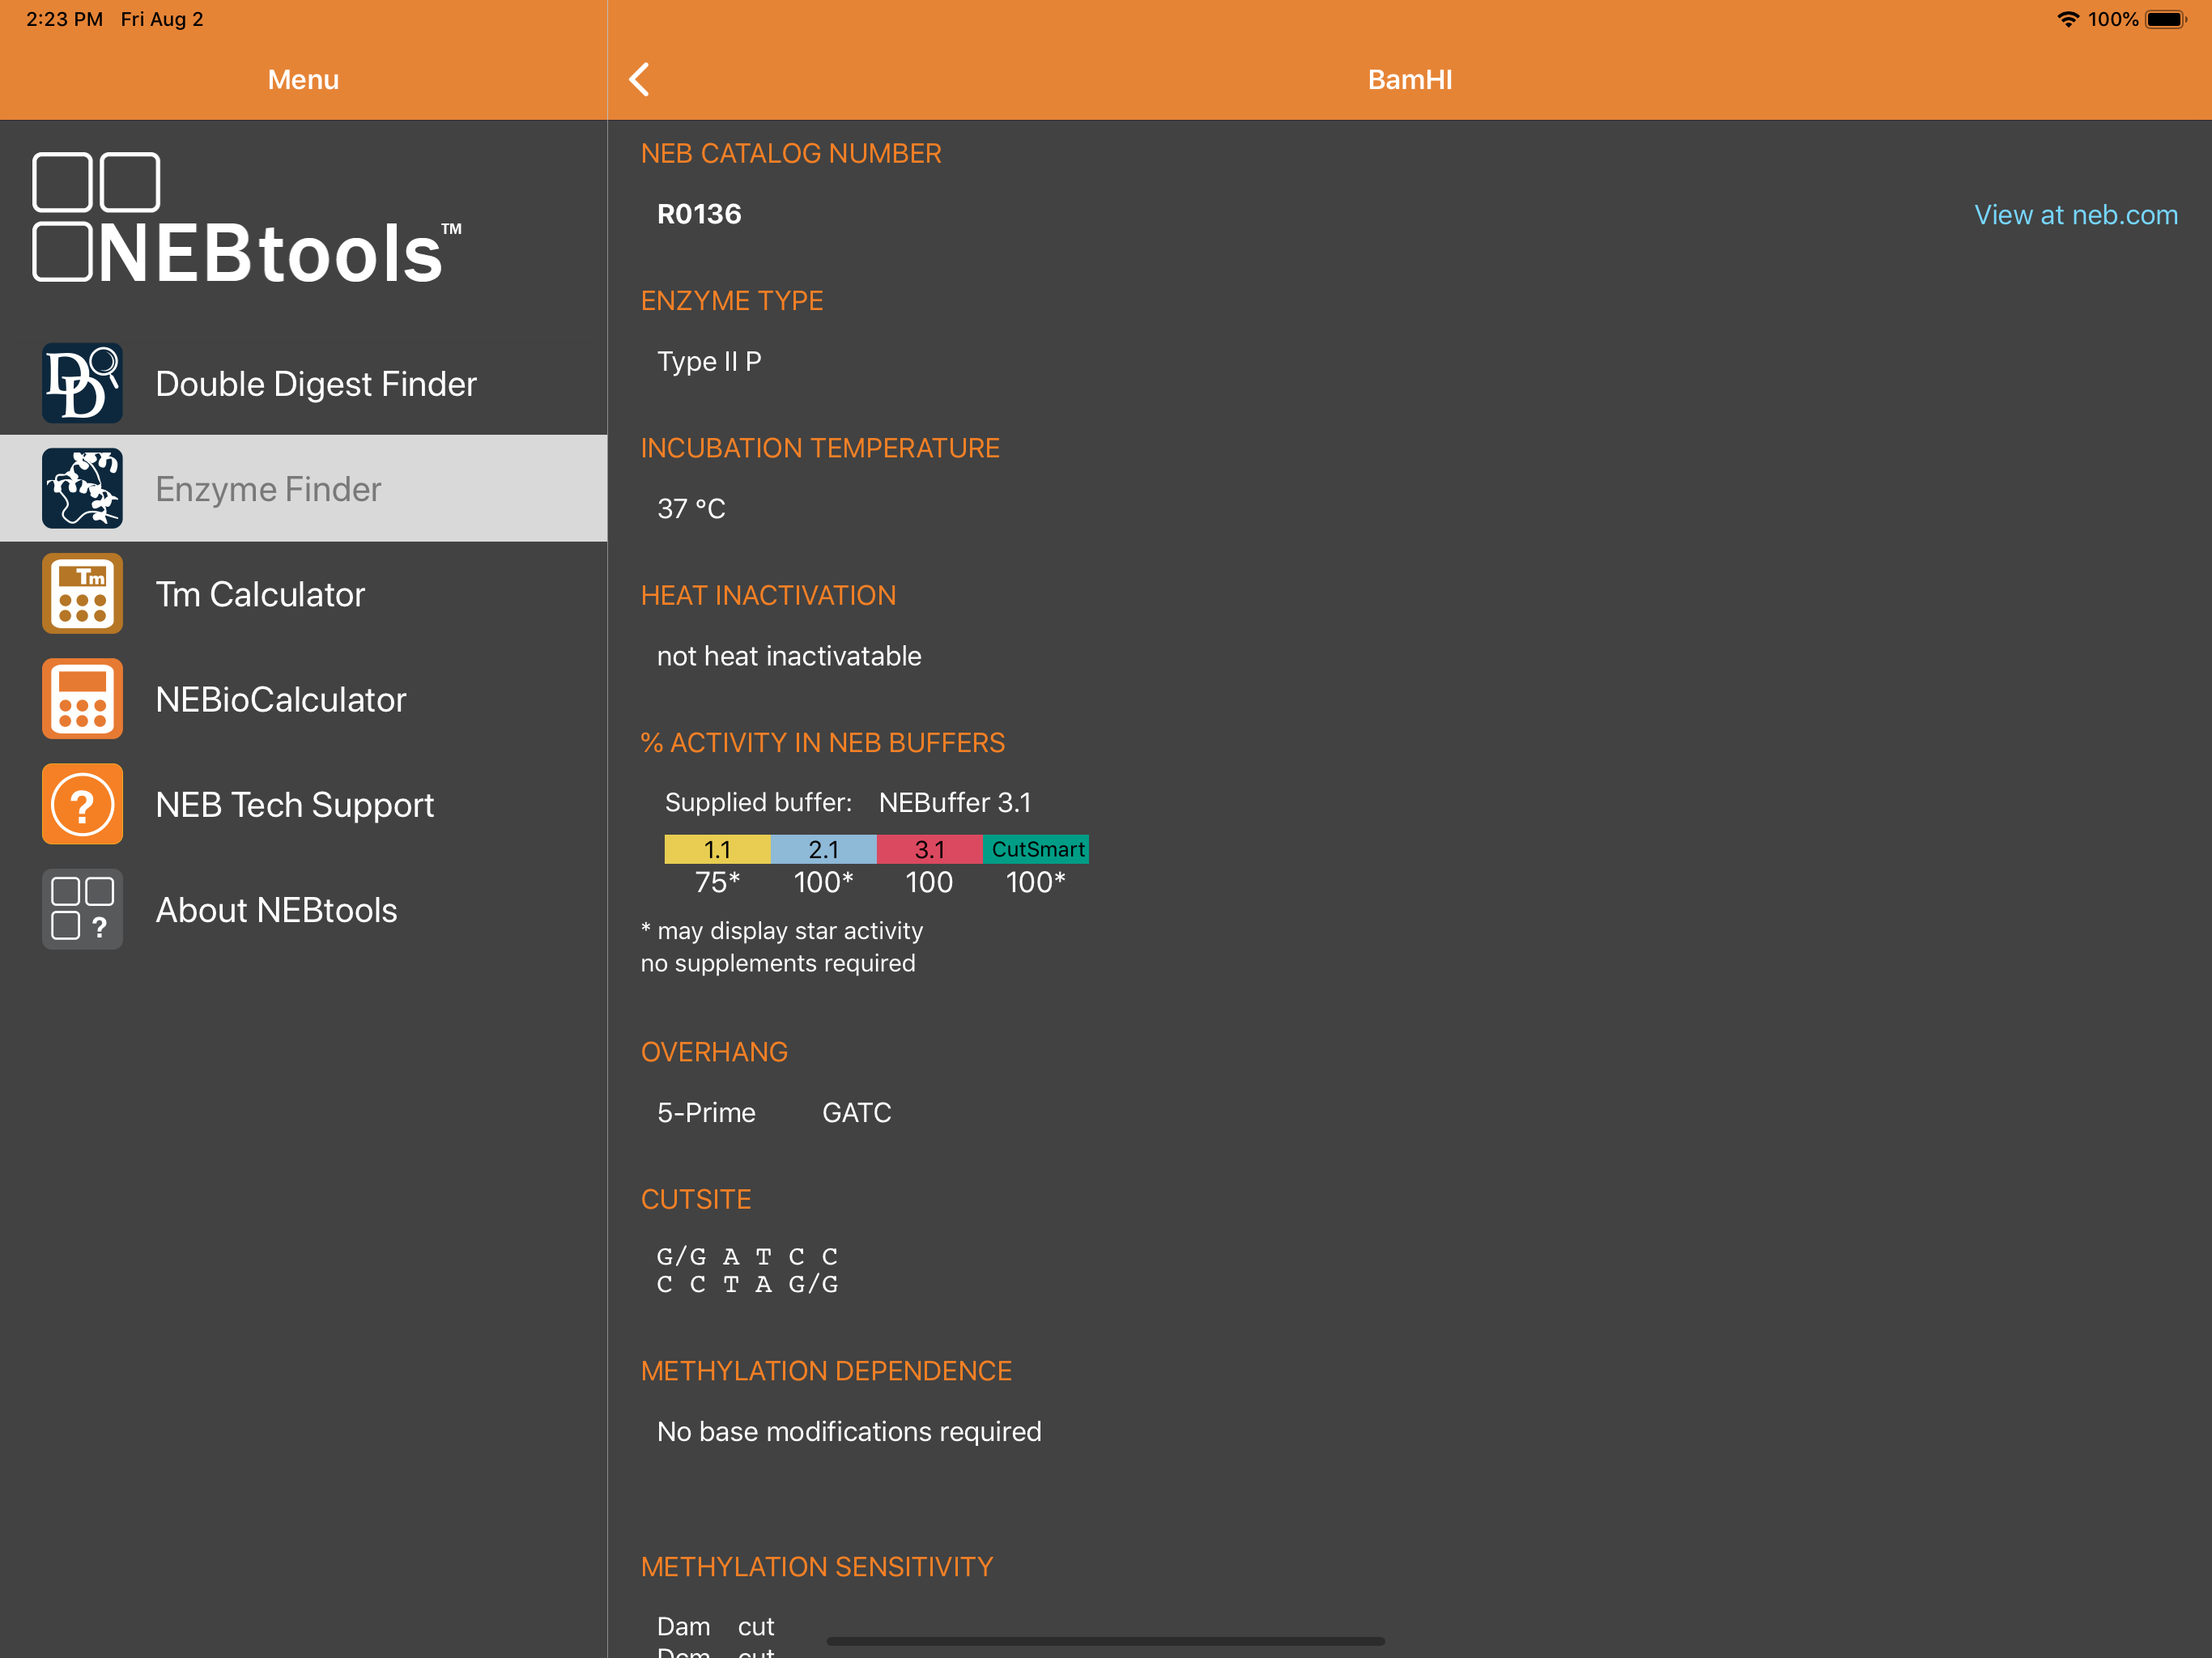Tap the NEBuffer 3.1 supplied buffer value
Viewport: 2212px width, 1658px height.
[x=955, y=802]
